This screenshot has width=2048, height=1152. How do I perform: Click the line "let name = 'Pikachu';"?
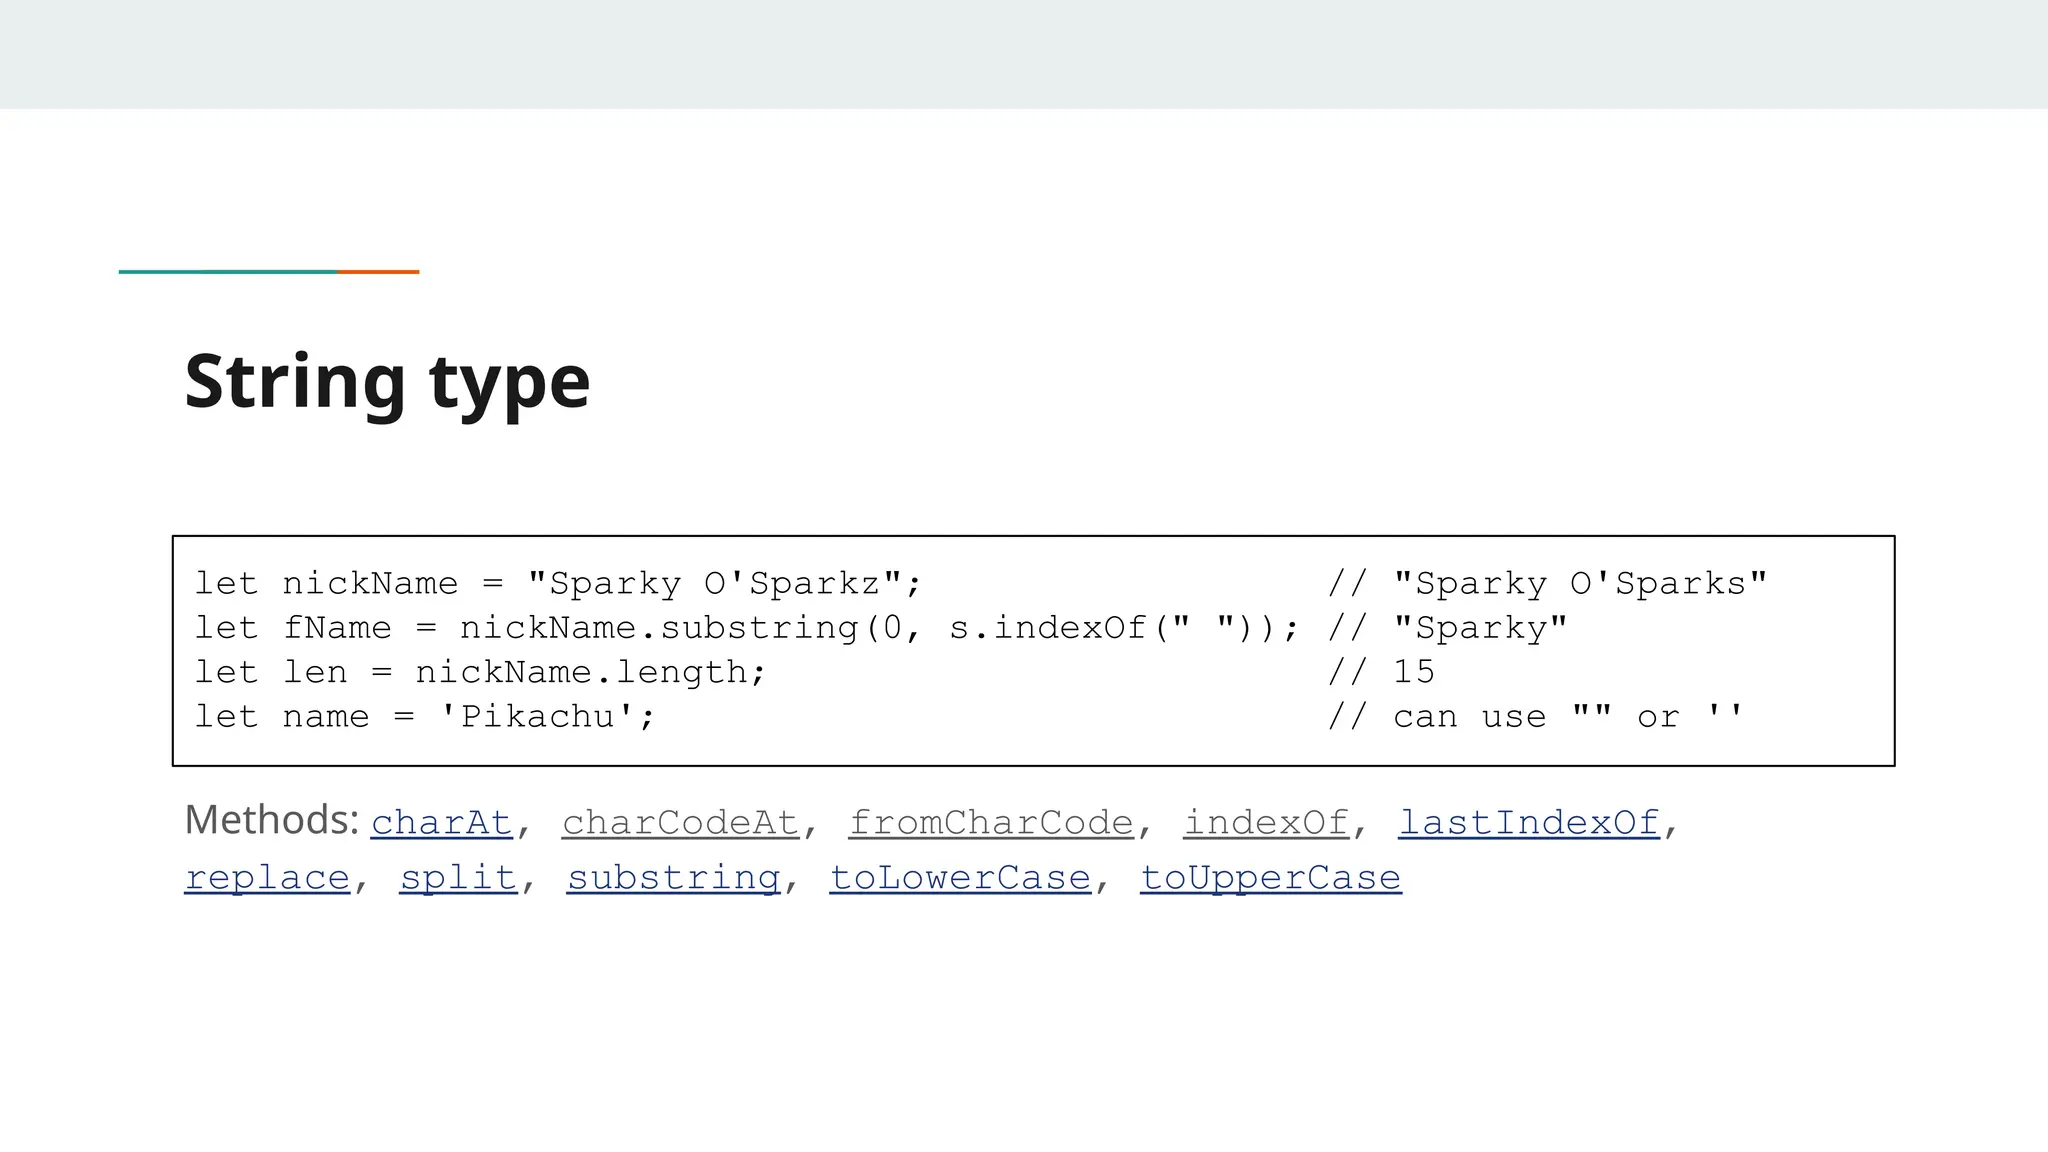(x=425, y=716)
